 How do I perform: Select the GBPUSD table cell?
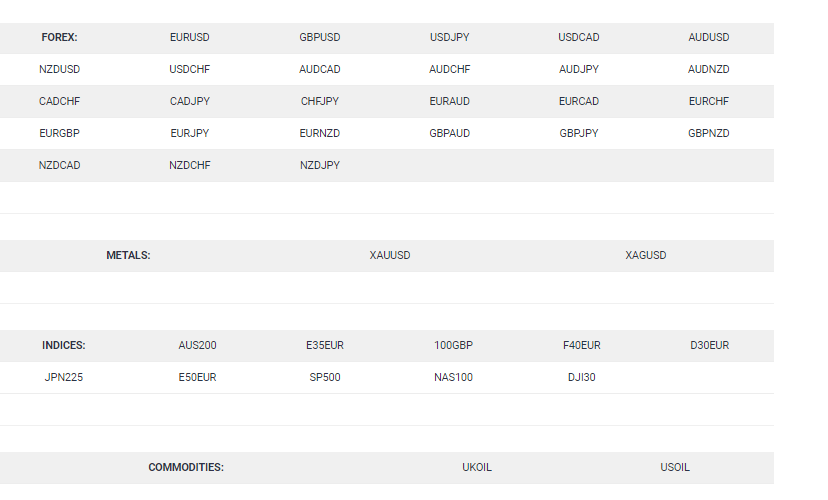(319, 37)
